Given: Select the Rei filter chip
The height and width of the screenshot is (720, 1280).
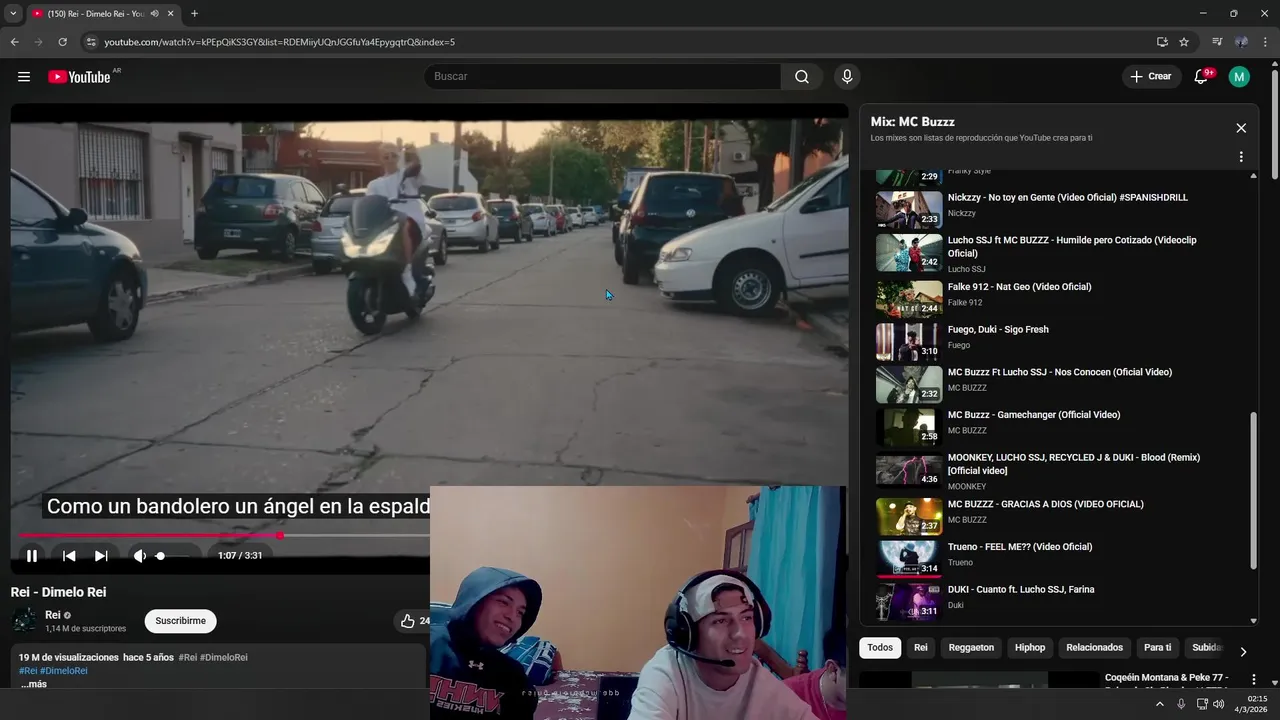Looking at the screenshot, I should (x=921, y=648).
